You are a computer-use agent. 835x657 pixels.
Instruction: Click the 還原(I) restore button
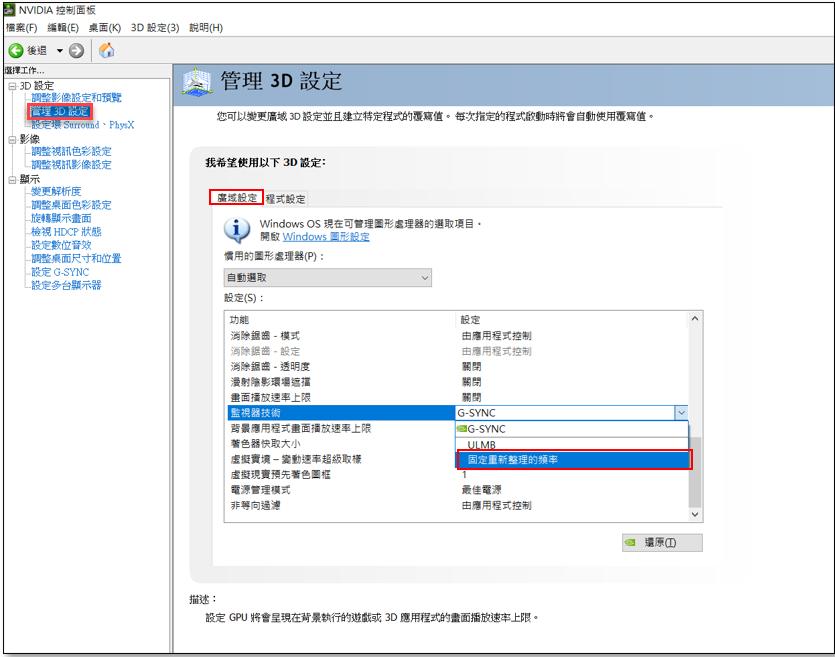tap(662, 543)
